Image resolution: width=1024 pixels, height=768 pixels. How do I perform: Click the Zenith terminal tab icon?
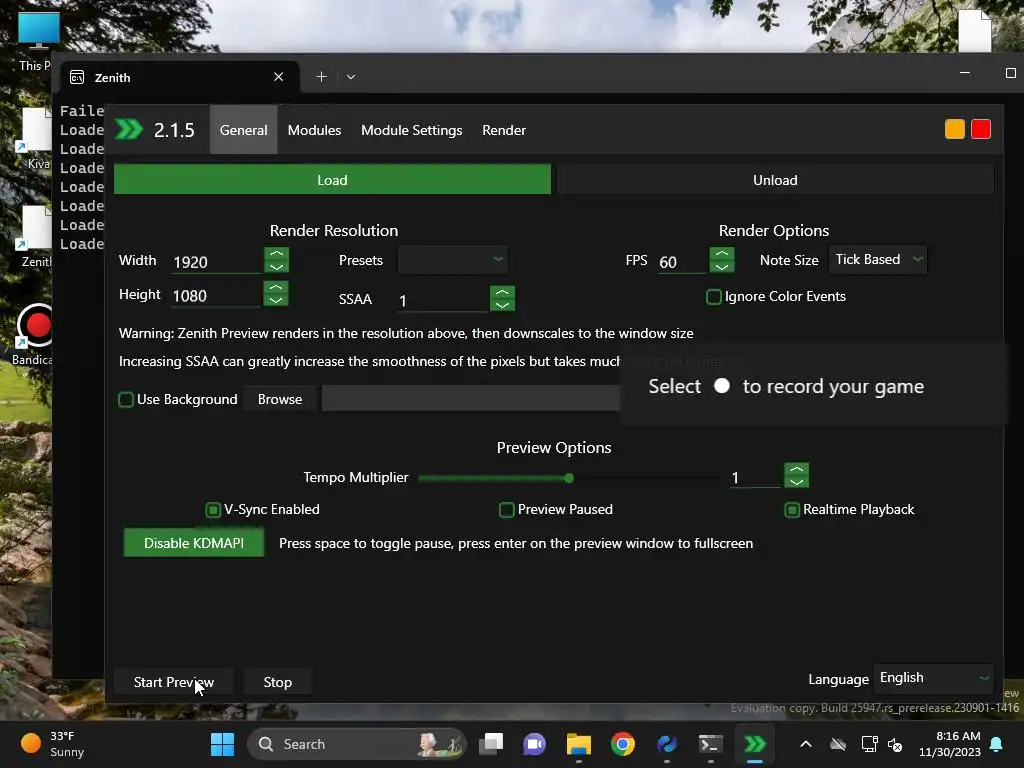[77, 77]
